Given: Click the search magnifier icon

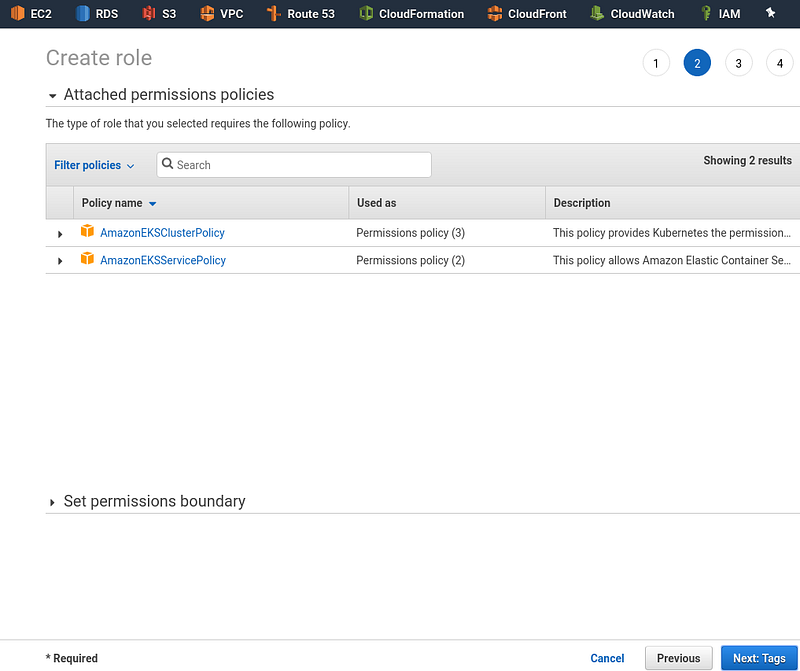Looking at the screenshot, I should pyautogui.click(x=167, y=164).
